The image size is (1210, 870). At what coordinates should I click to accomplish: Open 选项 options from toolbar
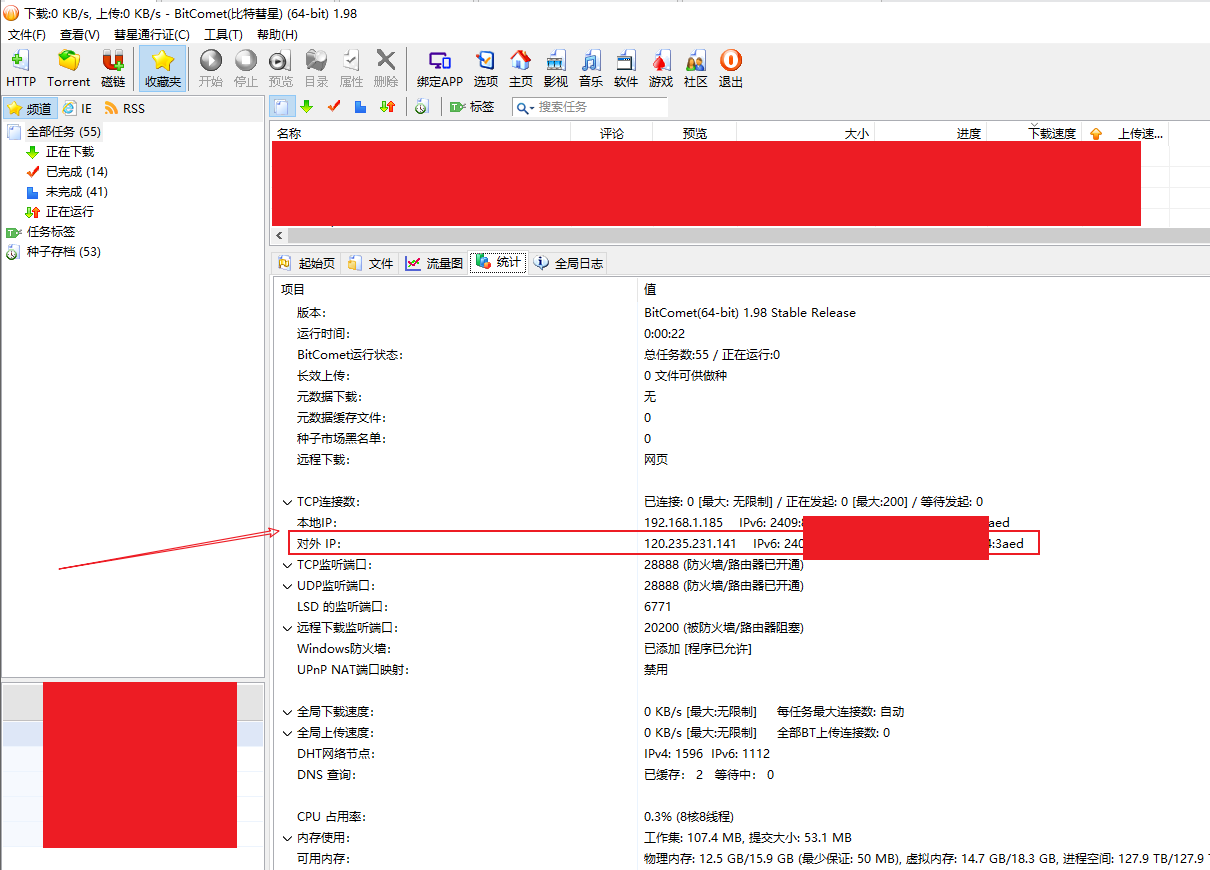pos(485,68)
